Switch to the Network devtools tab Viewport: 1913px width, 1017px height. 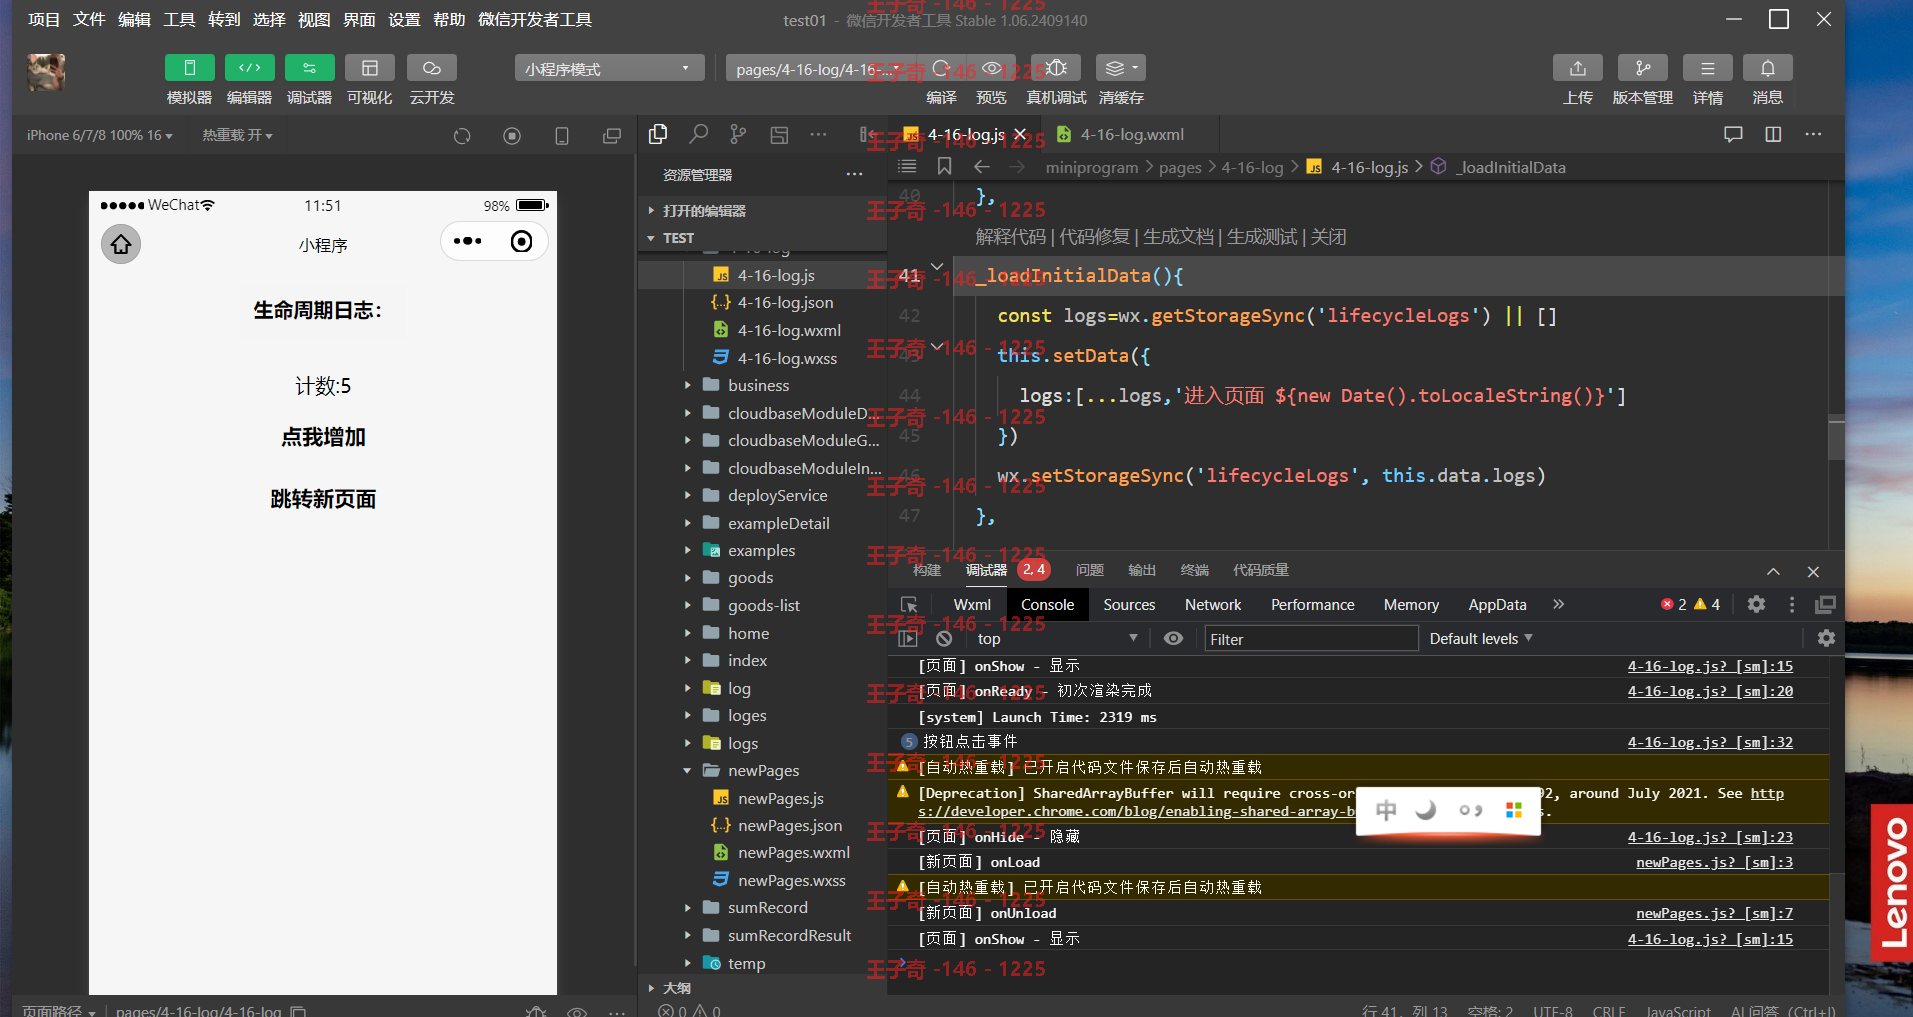coord(1212,605)
